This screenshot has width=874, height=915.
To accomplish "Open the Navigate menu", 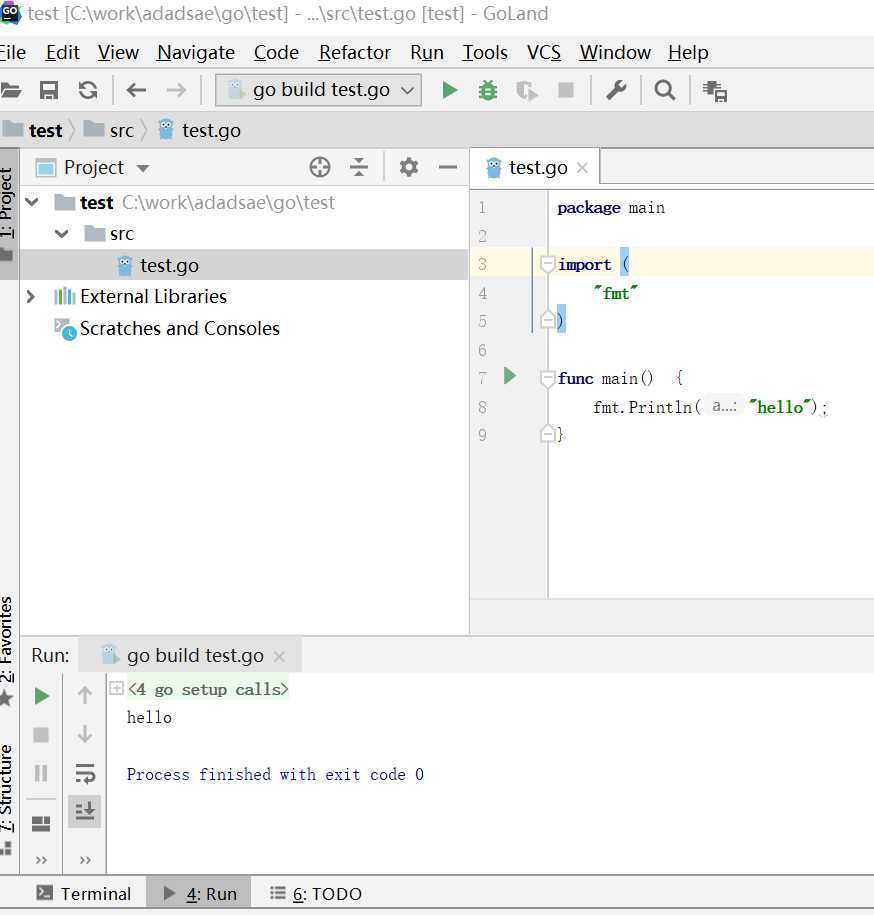I will (x=196, y=53).
